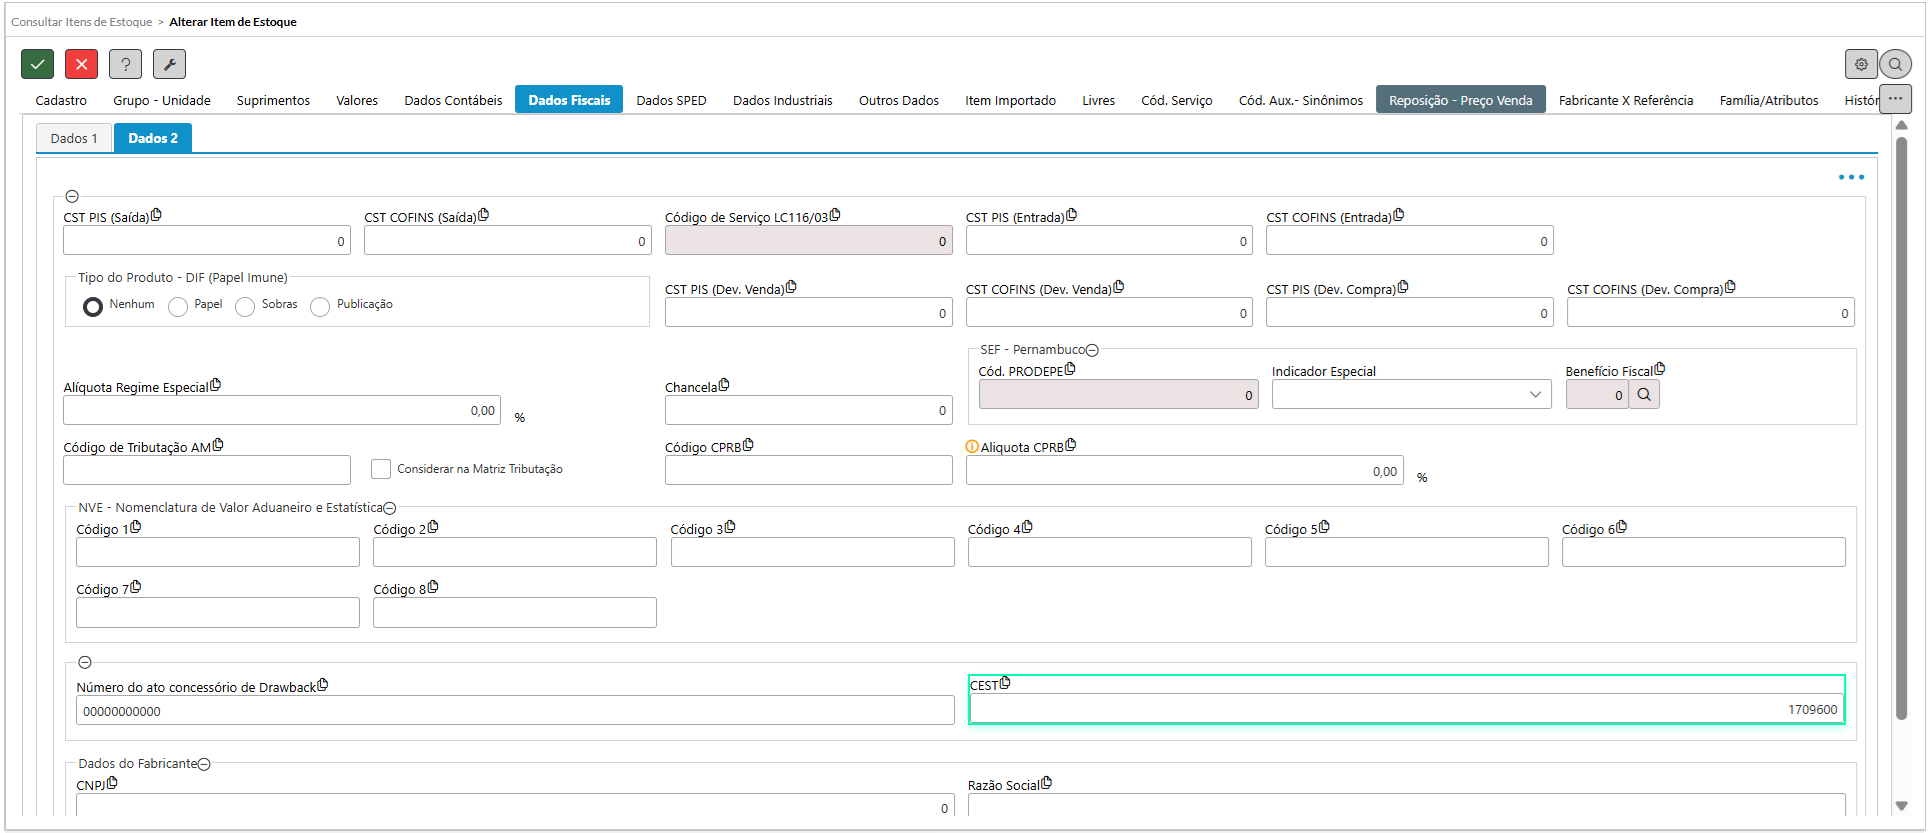Select the Sobras radio option
The width and height of the screenshot is (1929, 833).
245,307
